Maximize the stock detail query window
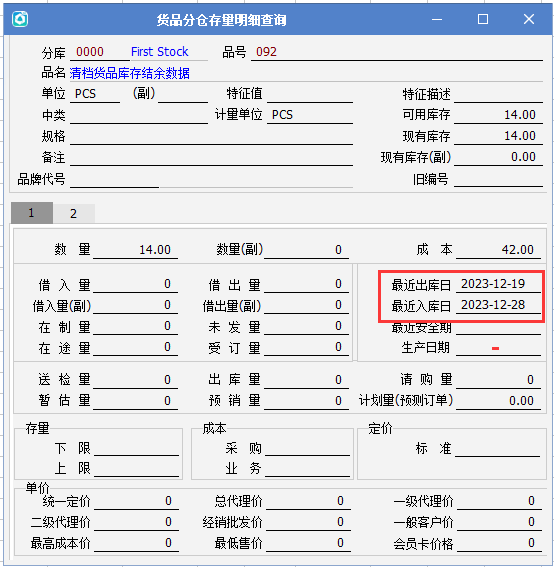 click(x=483, y=19)
